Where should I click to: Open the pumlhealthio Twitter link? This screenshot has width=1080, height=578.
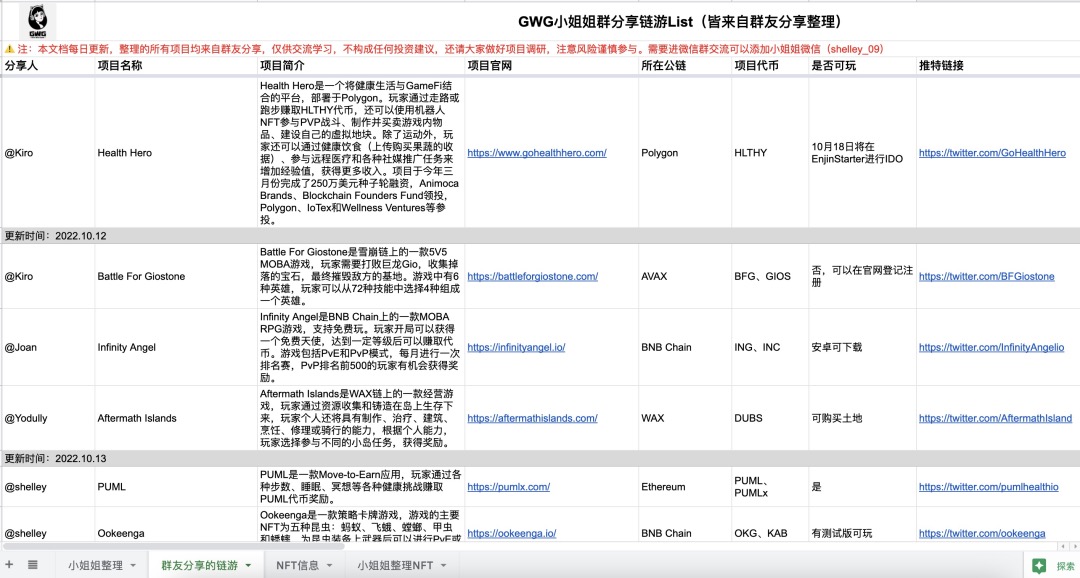tap(988, 487)
